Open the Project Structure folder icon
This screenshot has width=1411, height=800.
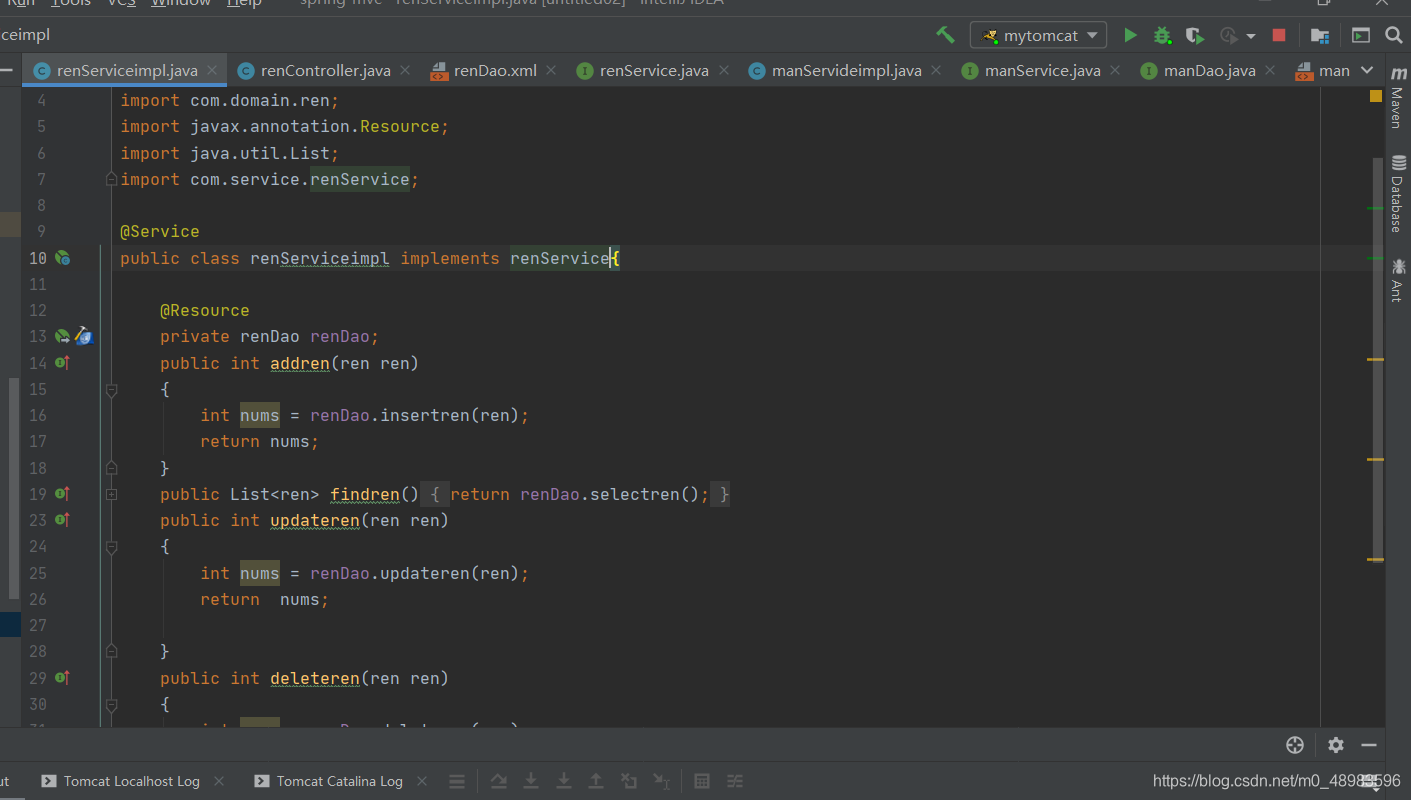[1320, 35]
